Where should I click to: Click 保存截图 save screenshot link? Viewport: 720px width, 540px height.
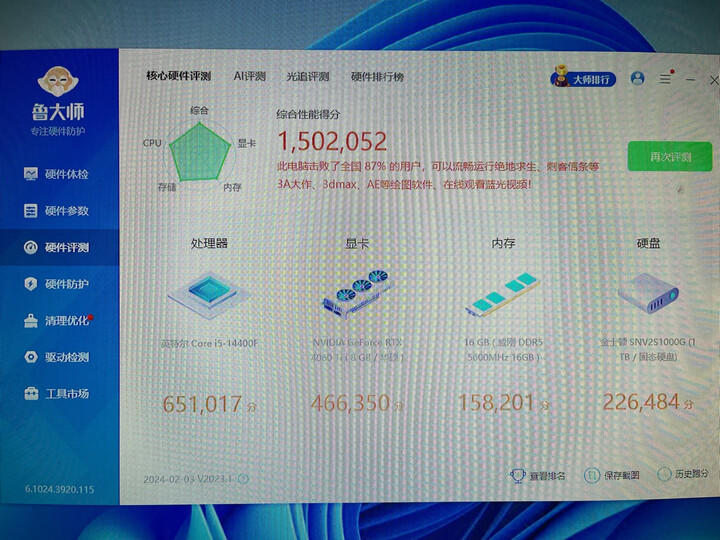pos(621,475)
